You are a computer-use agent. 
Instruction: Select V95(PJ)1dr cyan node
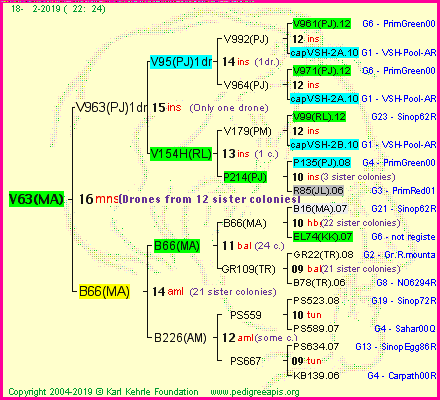(181, 62)
